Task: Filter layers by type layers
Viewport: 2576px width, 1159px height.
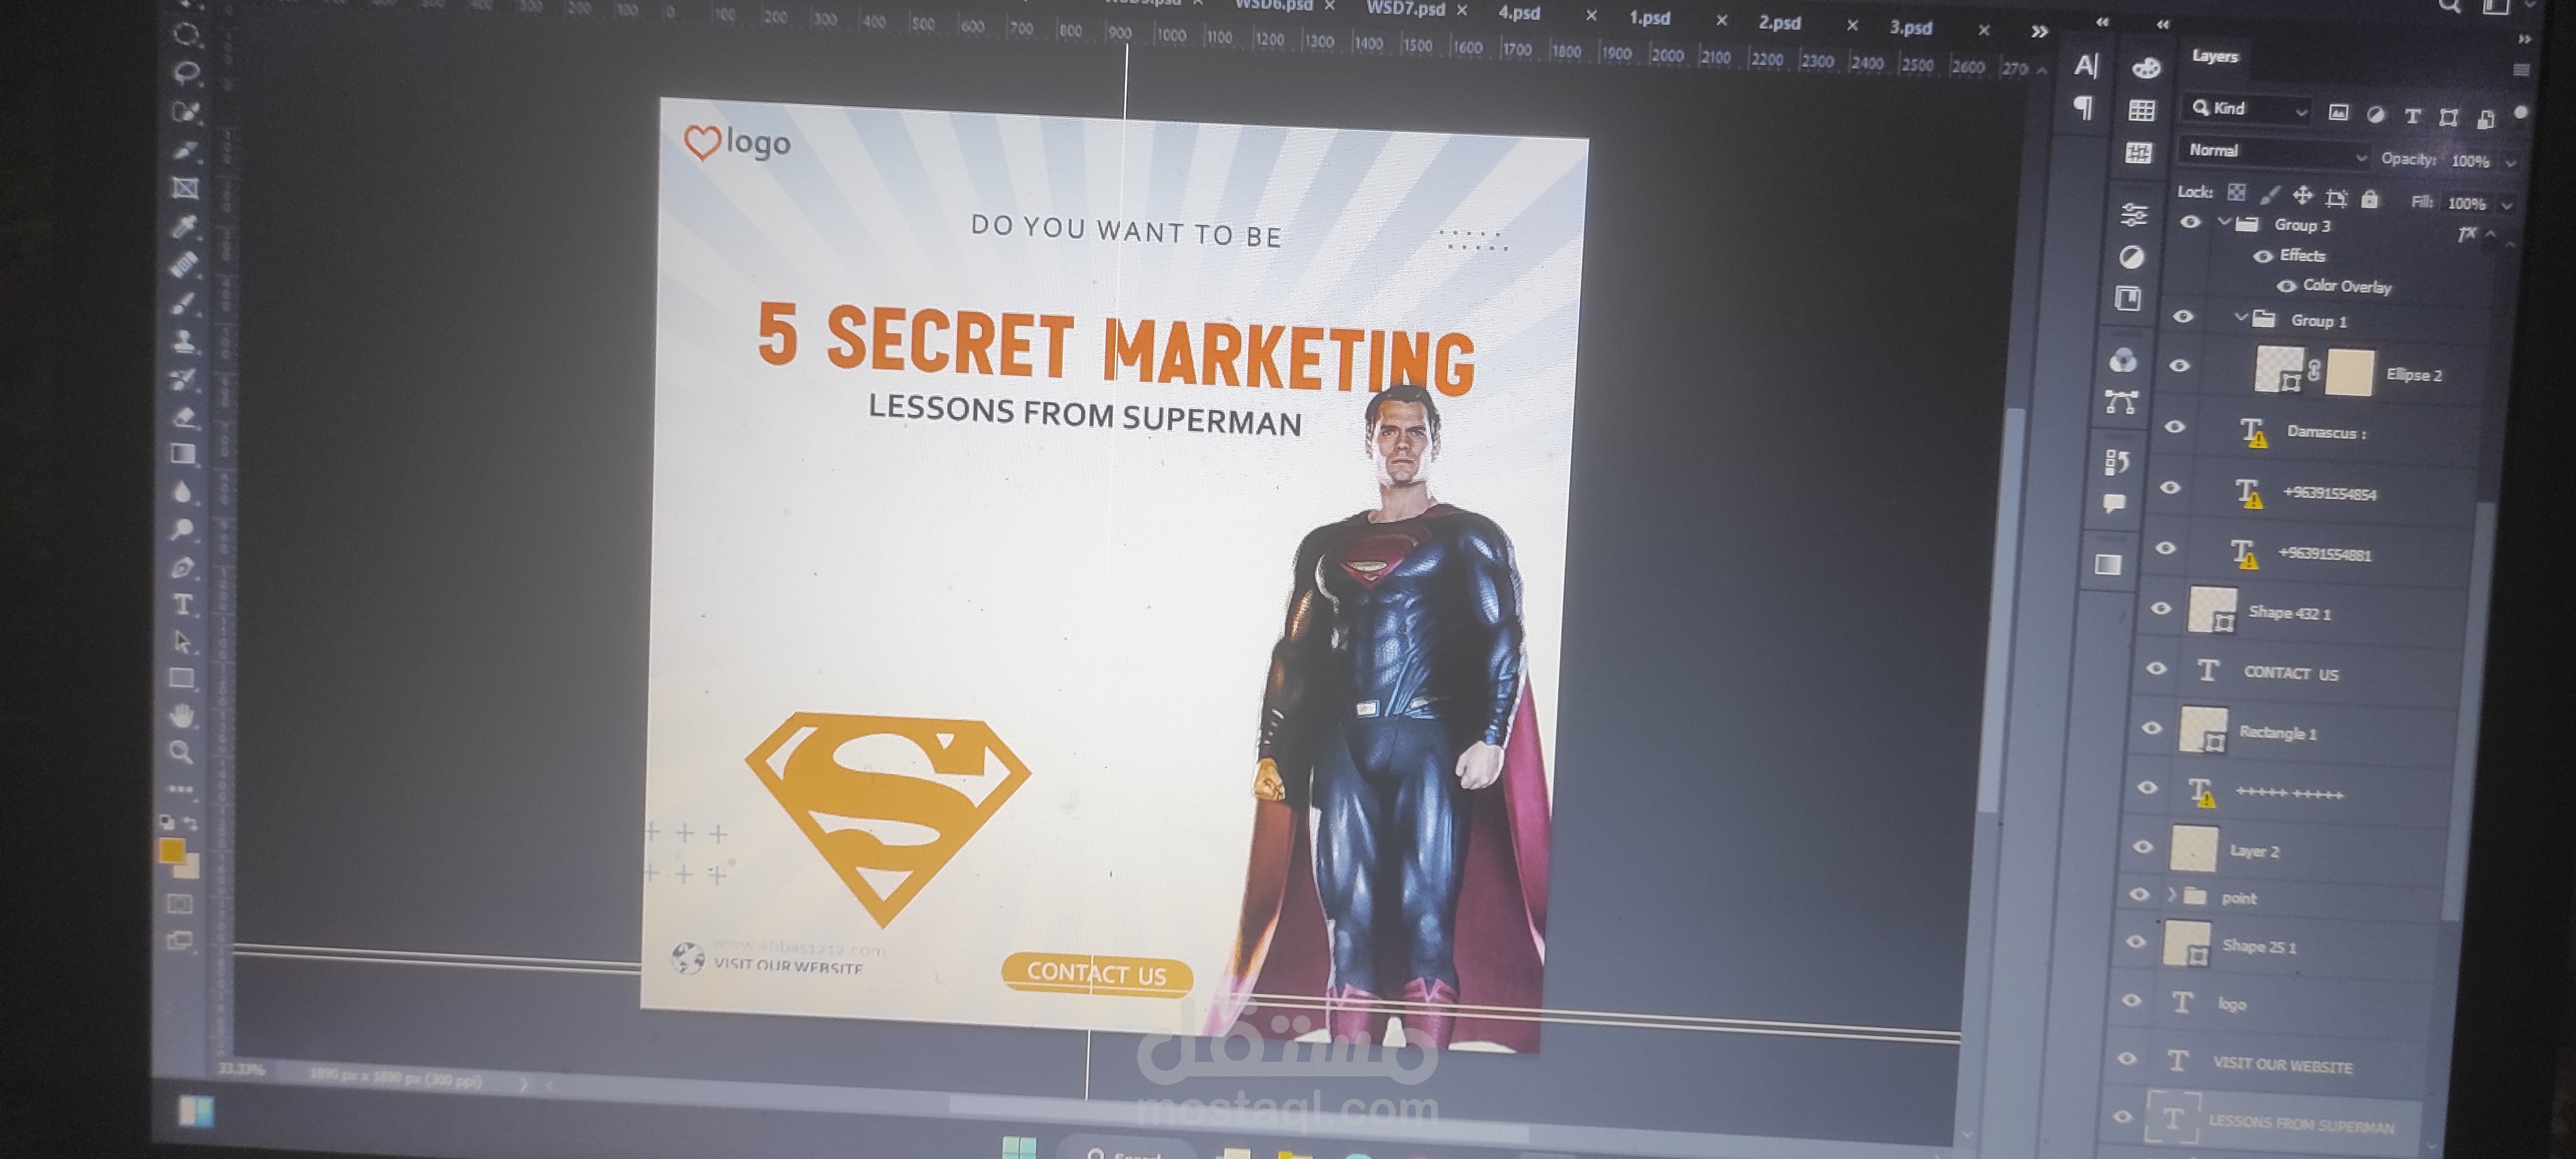Action: coord(2412,116)
